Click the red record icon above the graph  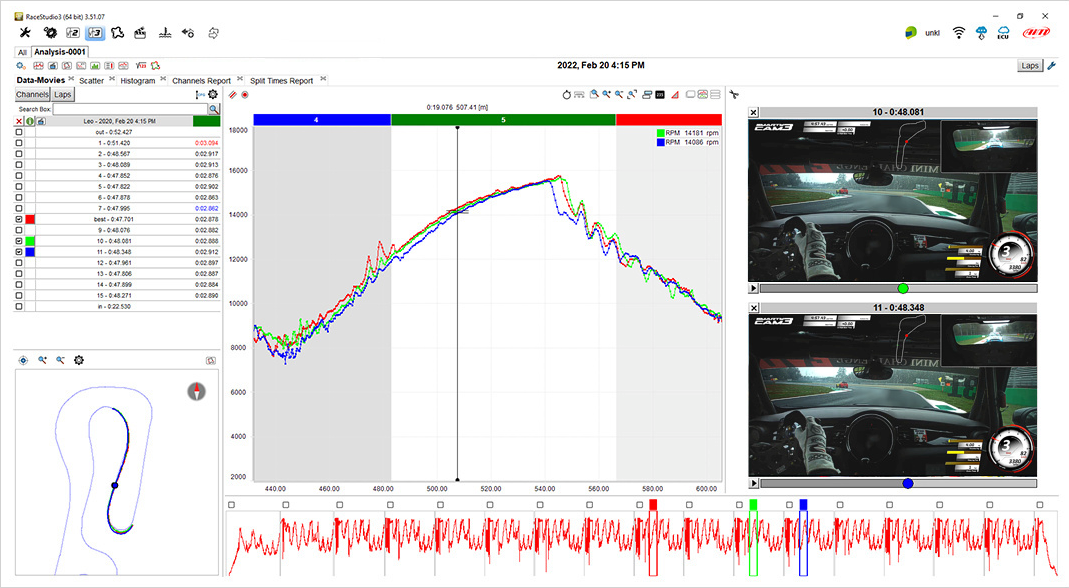point(244,94)
